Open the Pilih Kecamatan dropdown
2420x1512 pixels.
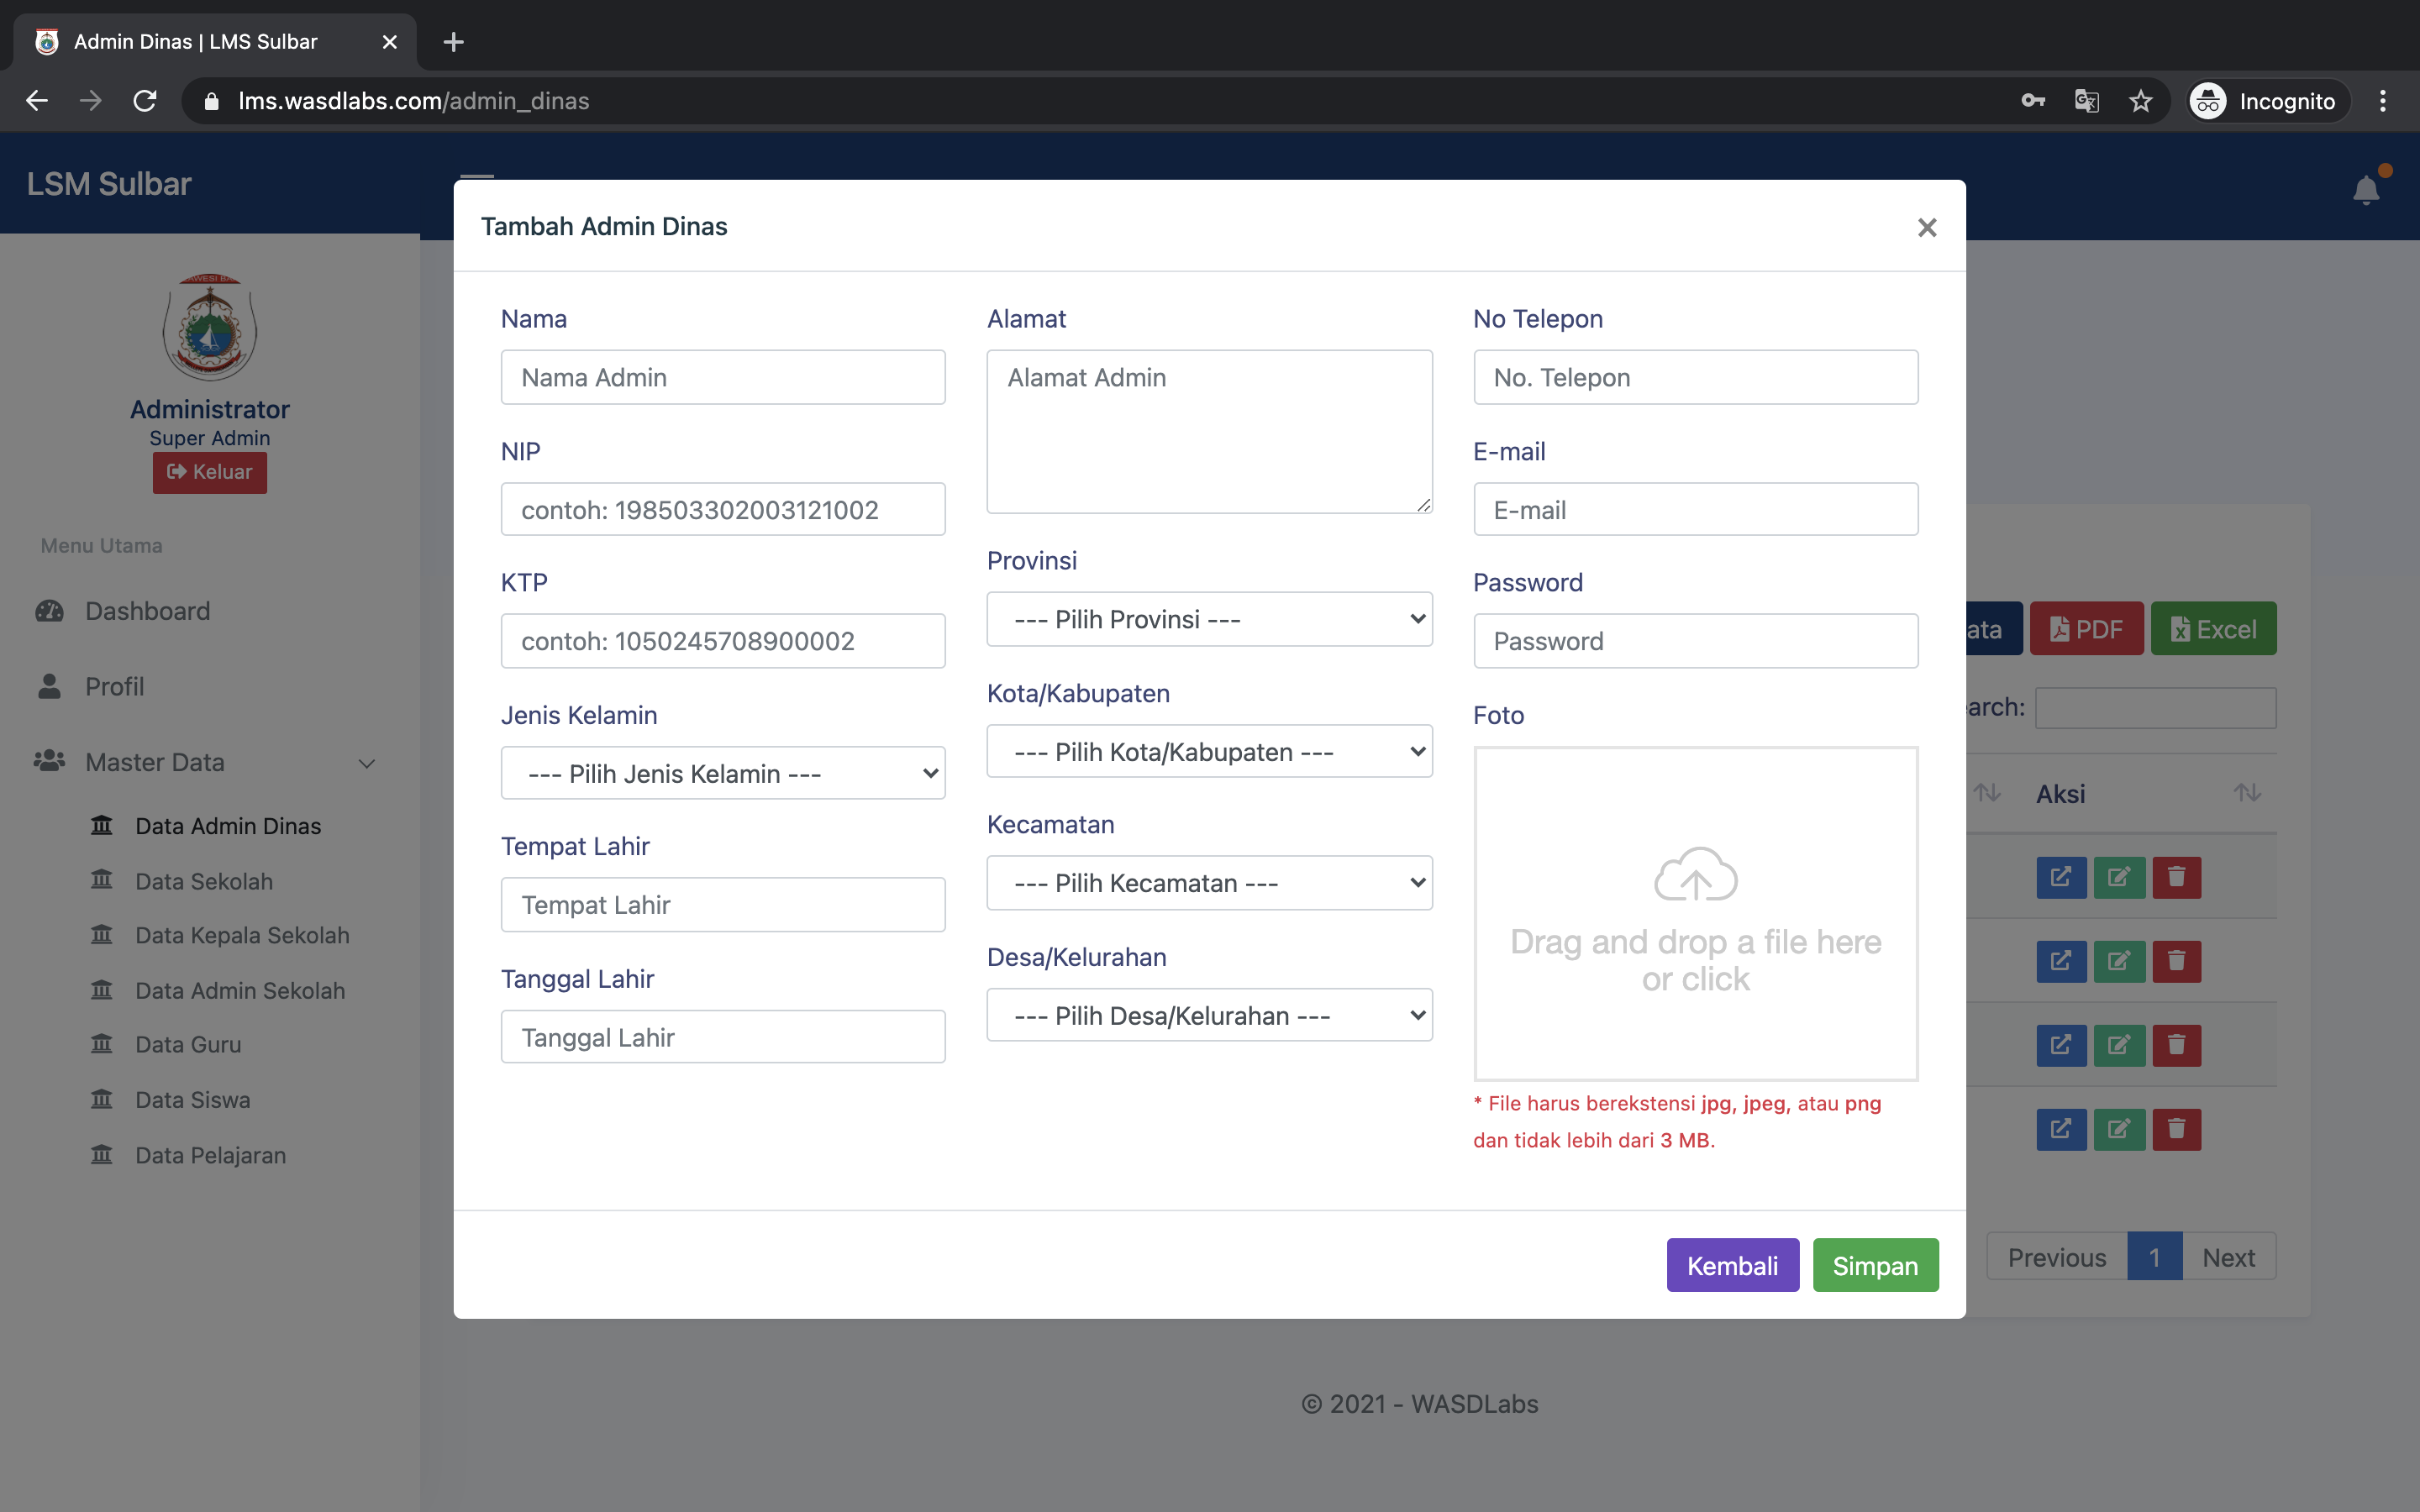(x=1209, y=883)
